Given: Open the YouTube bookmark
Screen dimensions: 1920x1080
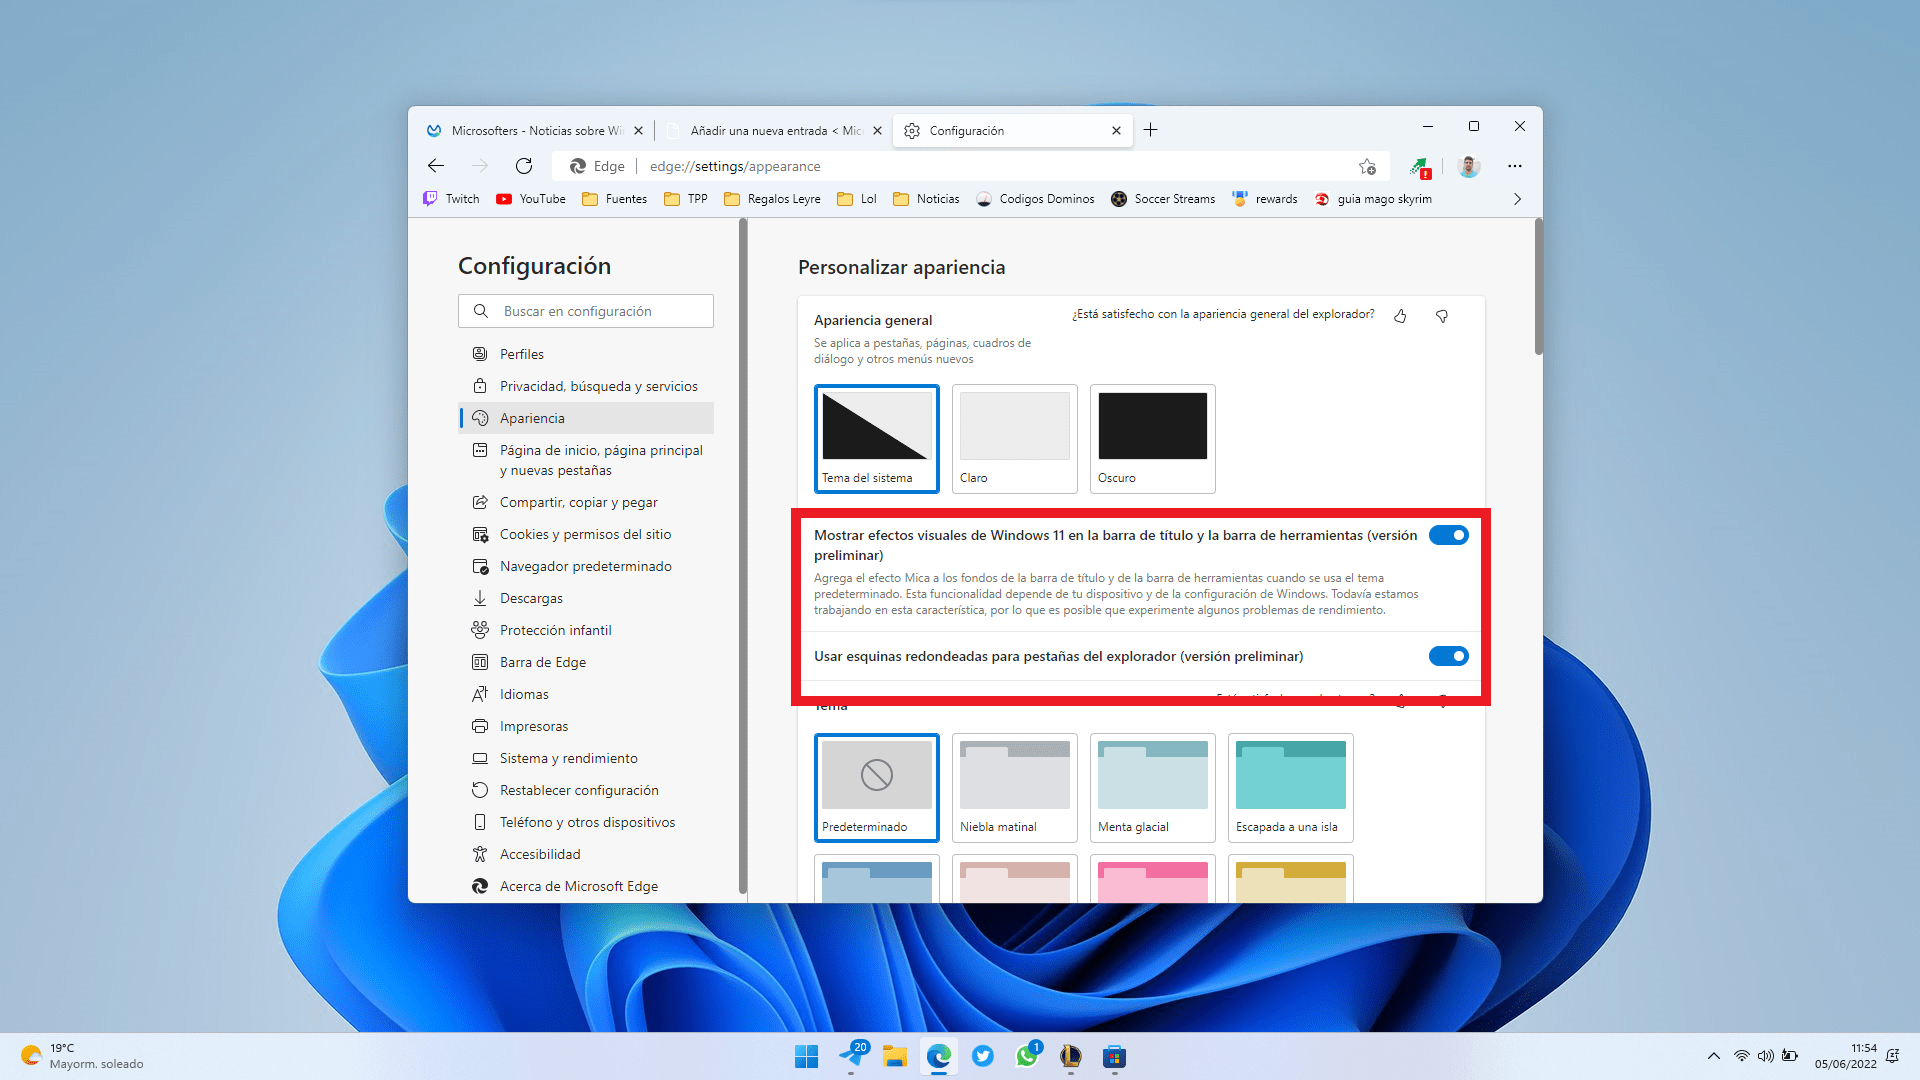Looking at the screenshot, I should coord(530,198).
